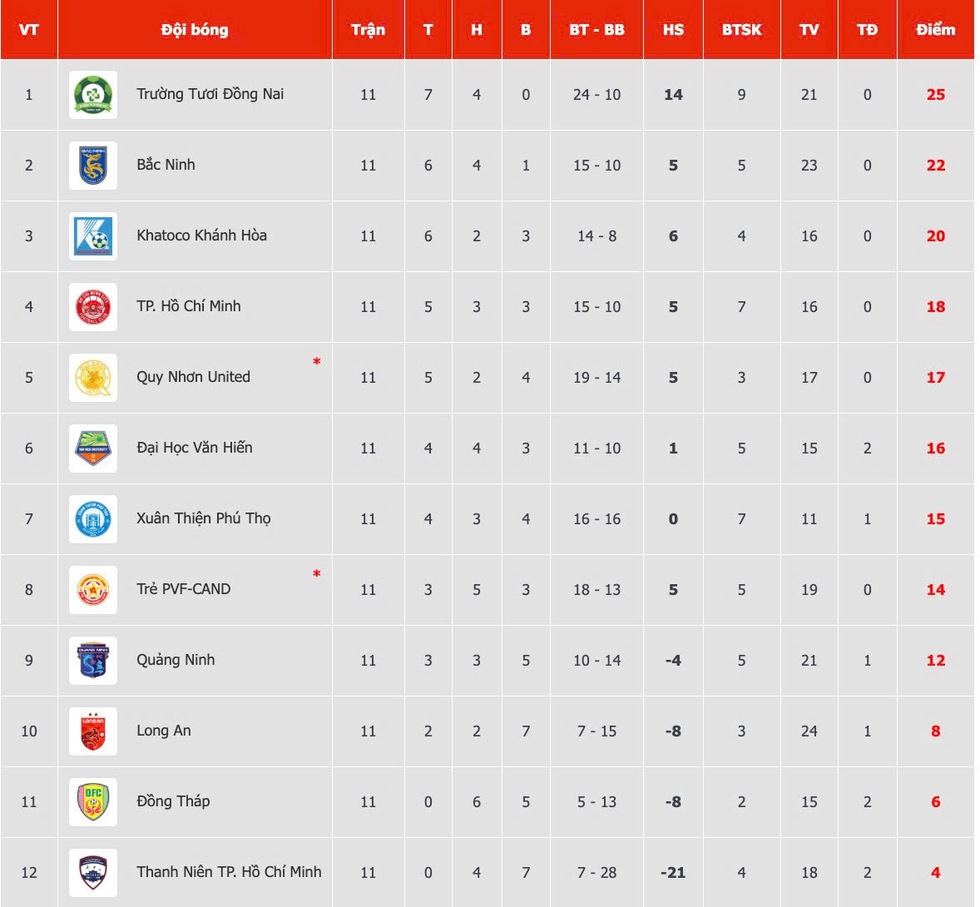Click the Long An team logo
The image size is (980, 907).
(x=93, y=731)
